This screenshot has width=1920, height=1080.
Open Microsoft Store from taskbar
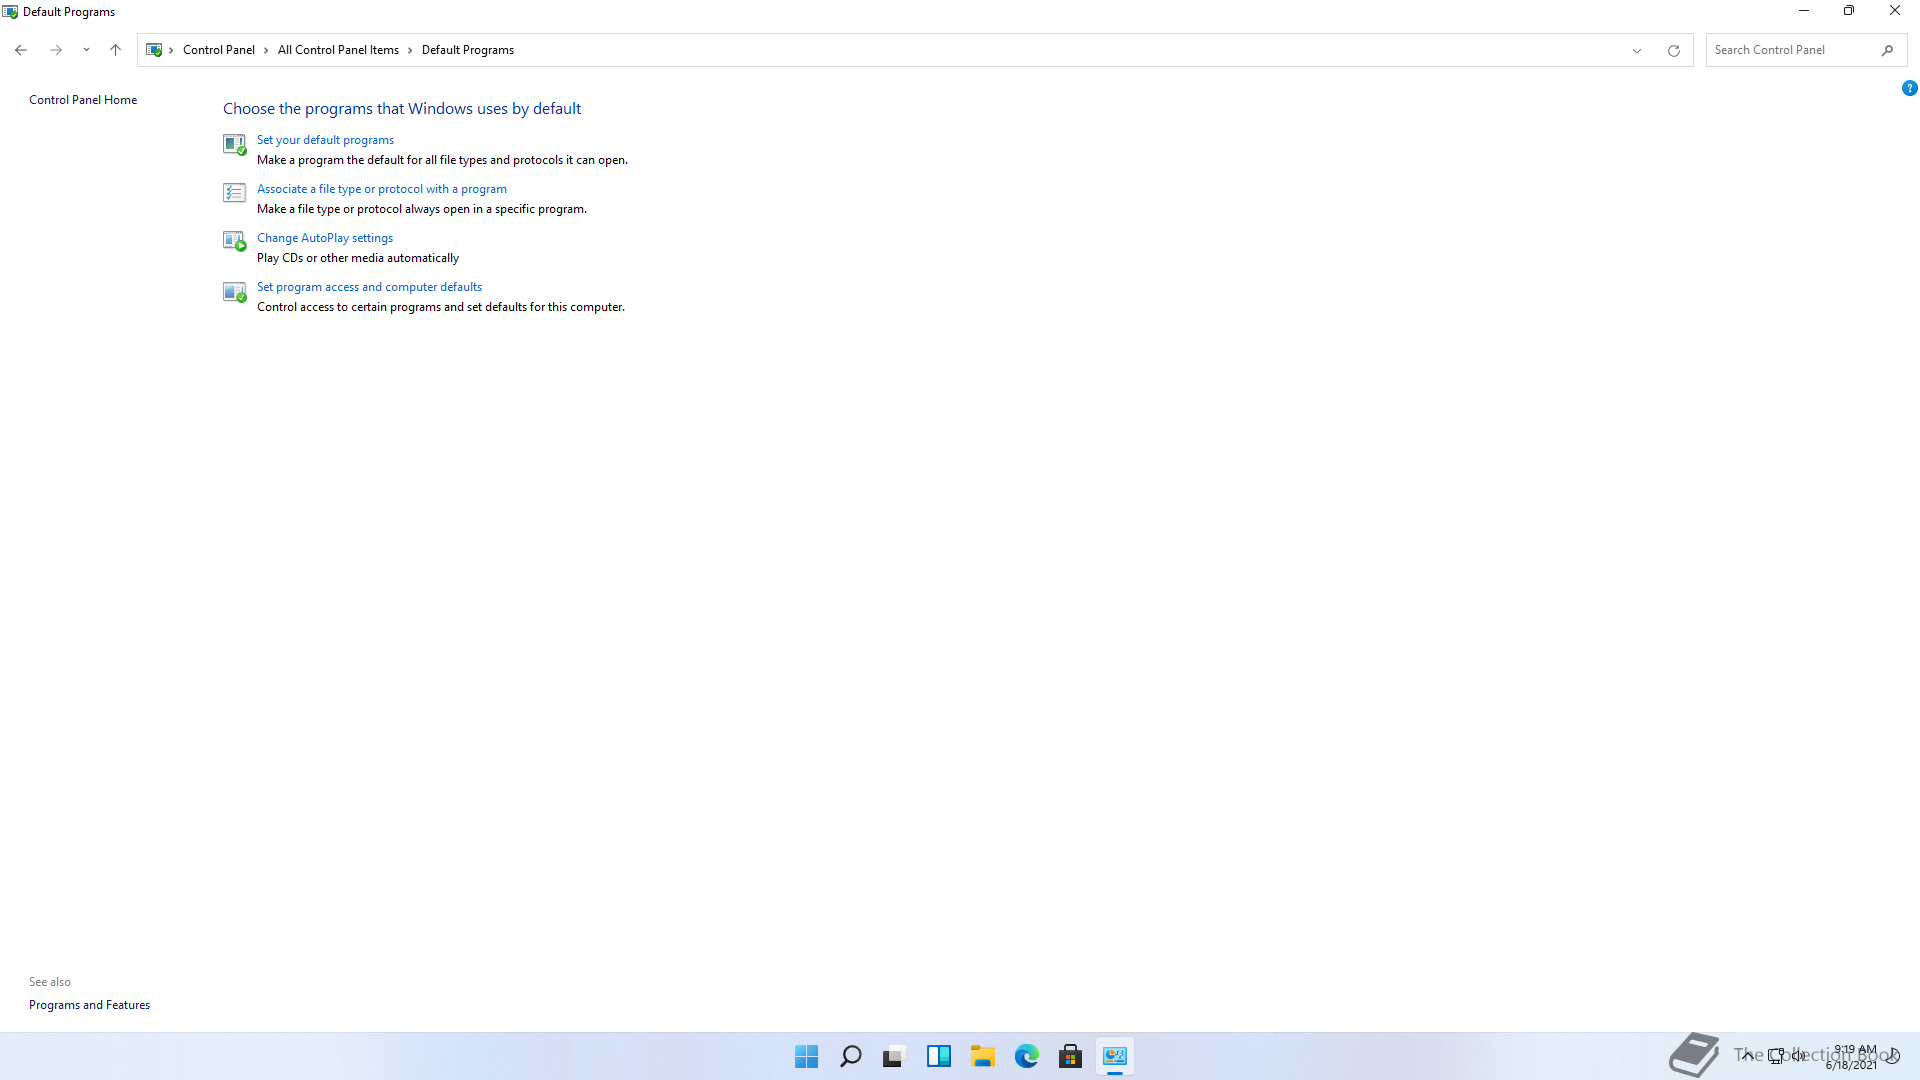coord(1071,1056)
